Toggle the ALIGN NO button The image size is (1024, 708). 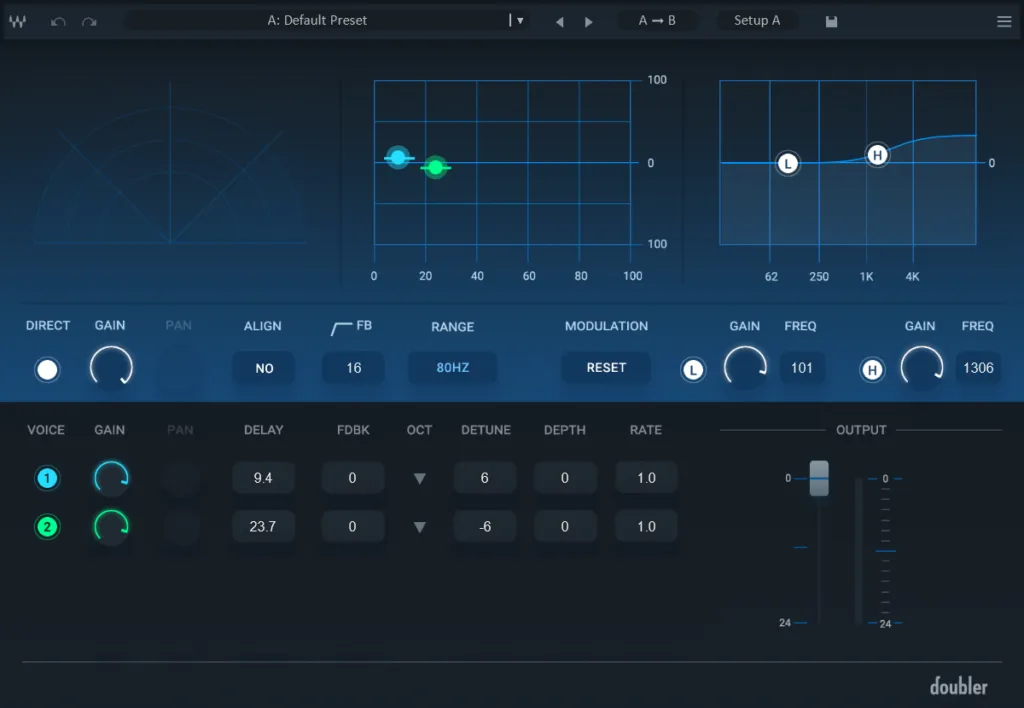(x=263, y=368)
